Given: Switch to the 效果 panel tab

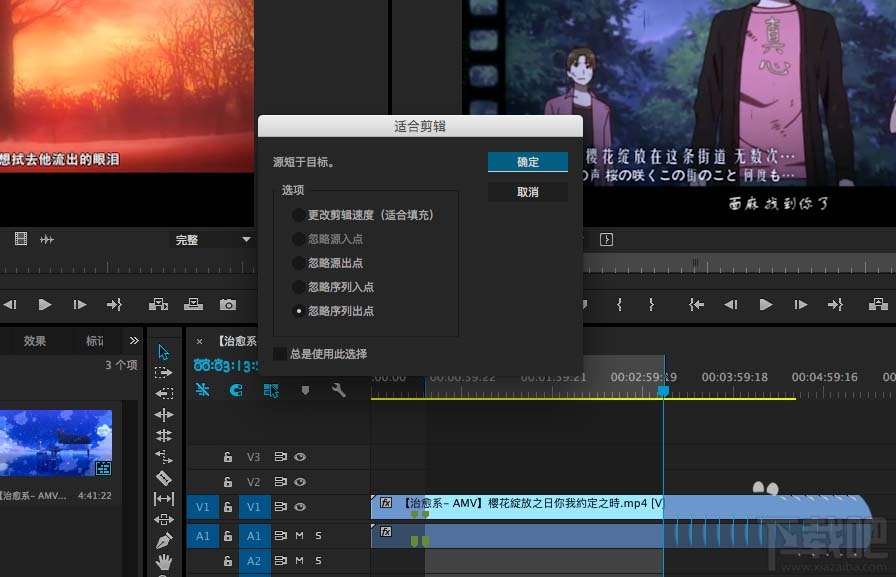Looking at the screenshot, I should click(x=35, y=340).
